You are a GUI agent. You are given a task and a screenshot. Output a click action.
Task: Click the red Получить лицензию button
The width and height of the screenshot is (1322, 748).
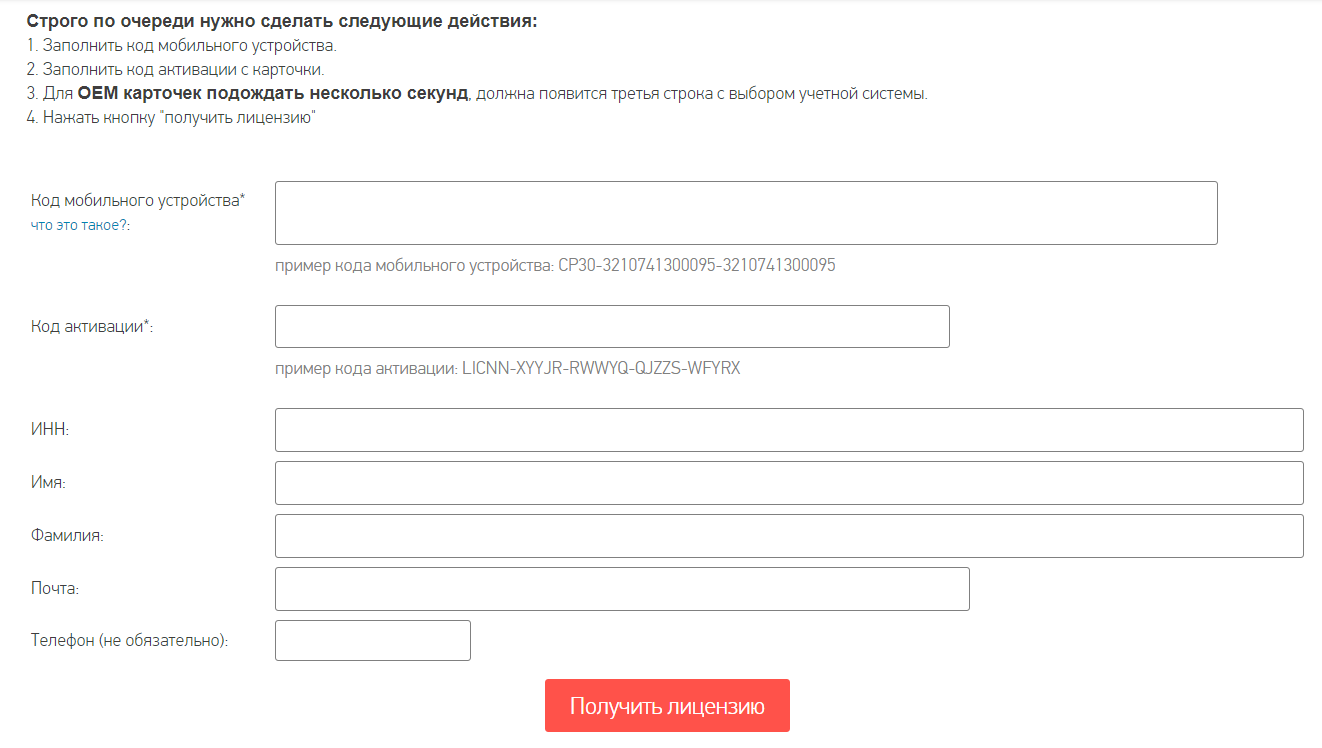[x=667, y=706]
